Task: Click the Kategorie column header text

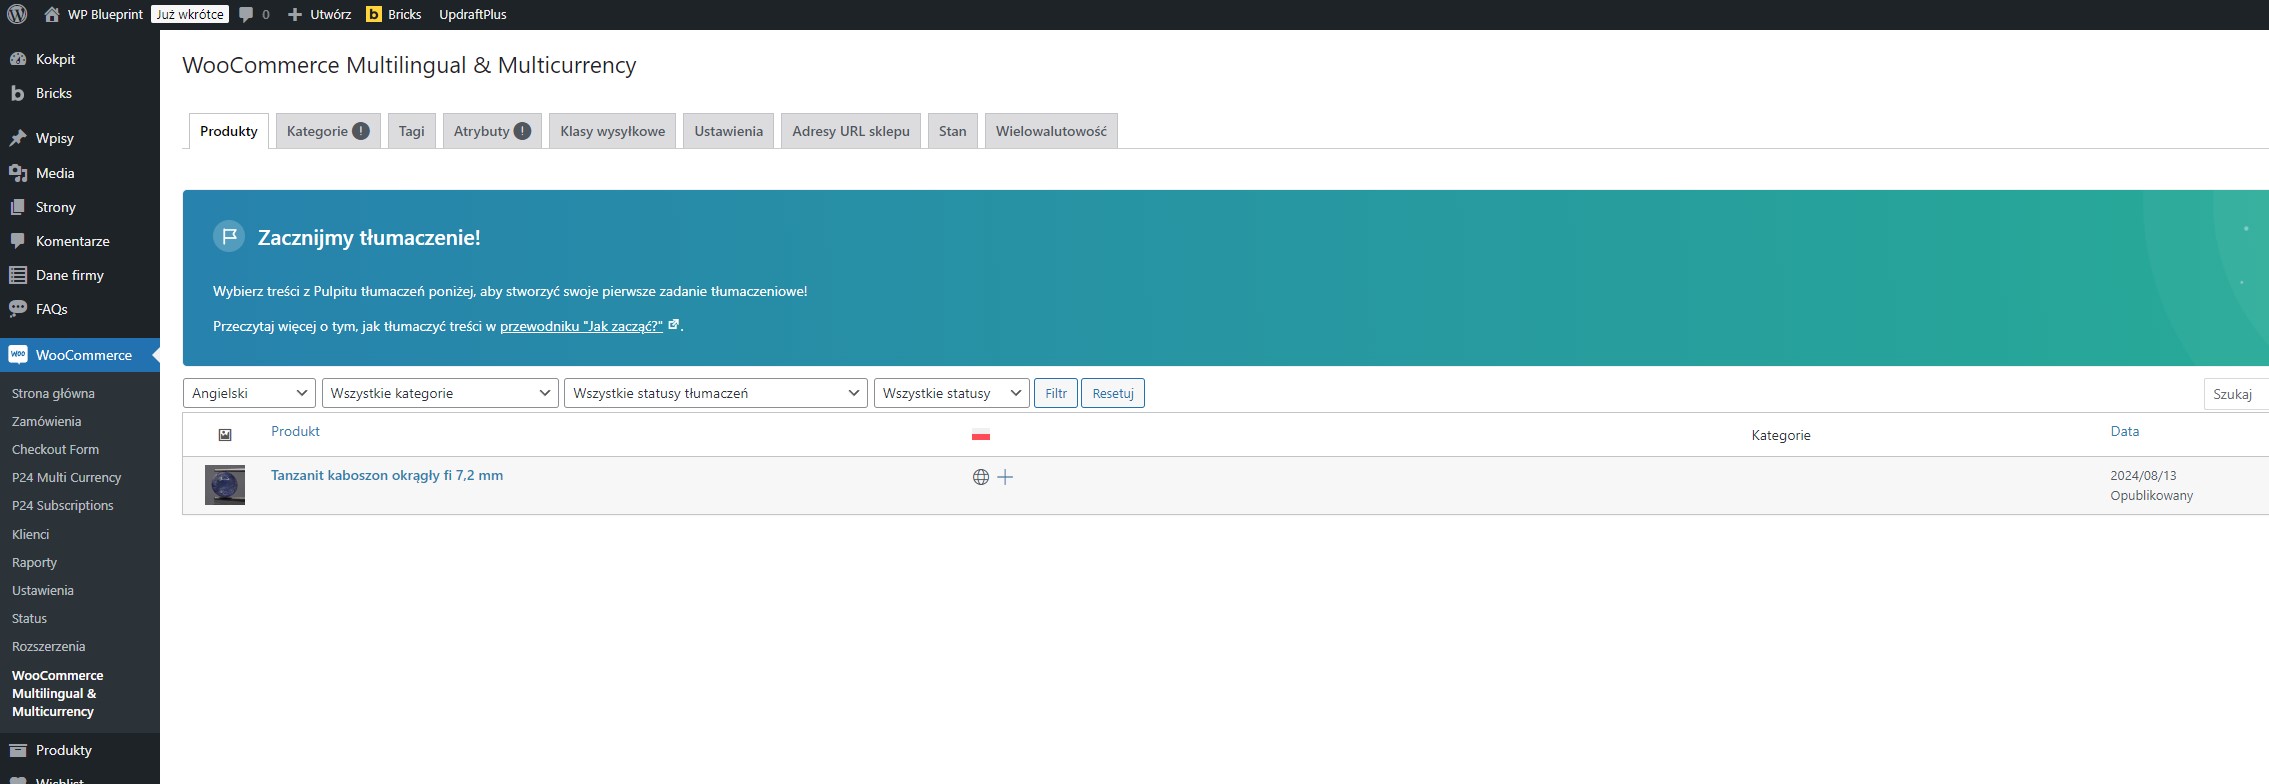Action: pos(1781,435)
